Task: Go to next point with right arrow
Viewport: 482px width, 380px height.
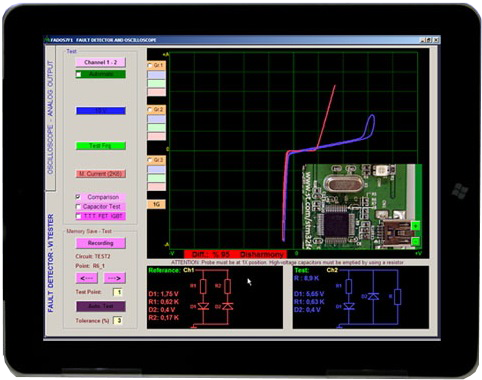Action: point(115,278)
